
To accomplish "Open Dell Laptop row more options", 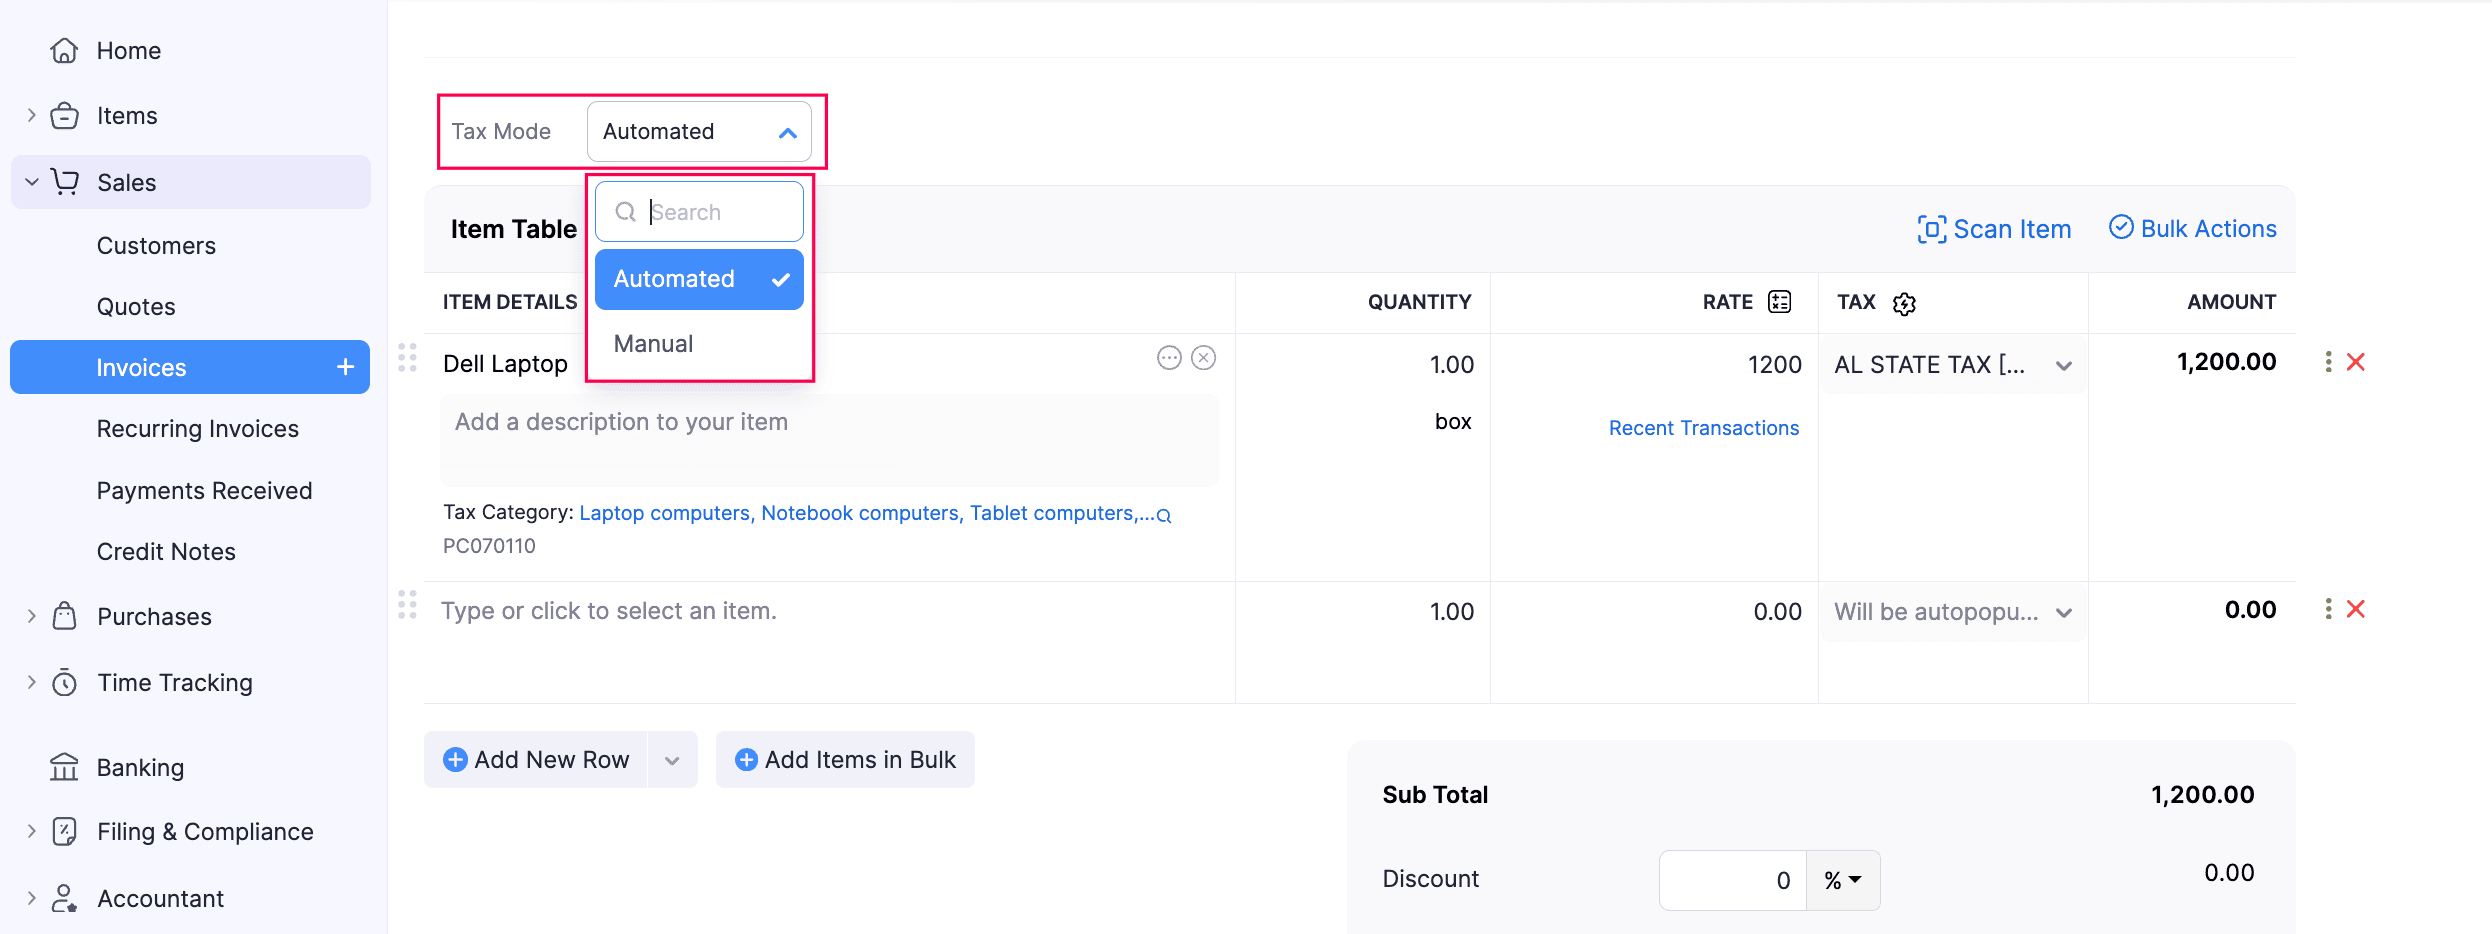I will click(x=2329, y=362).
